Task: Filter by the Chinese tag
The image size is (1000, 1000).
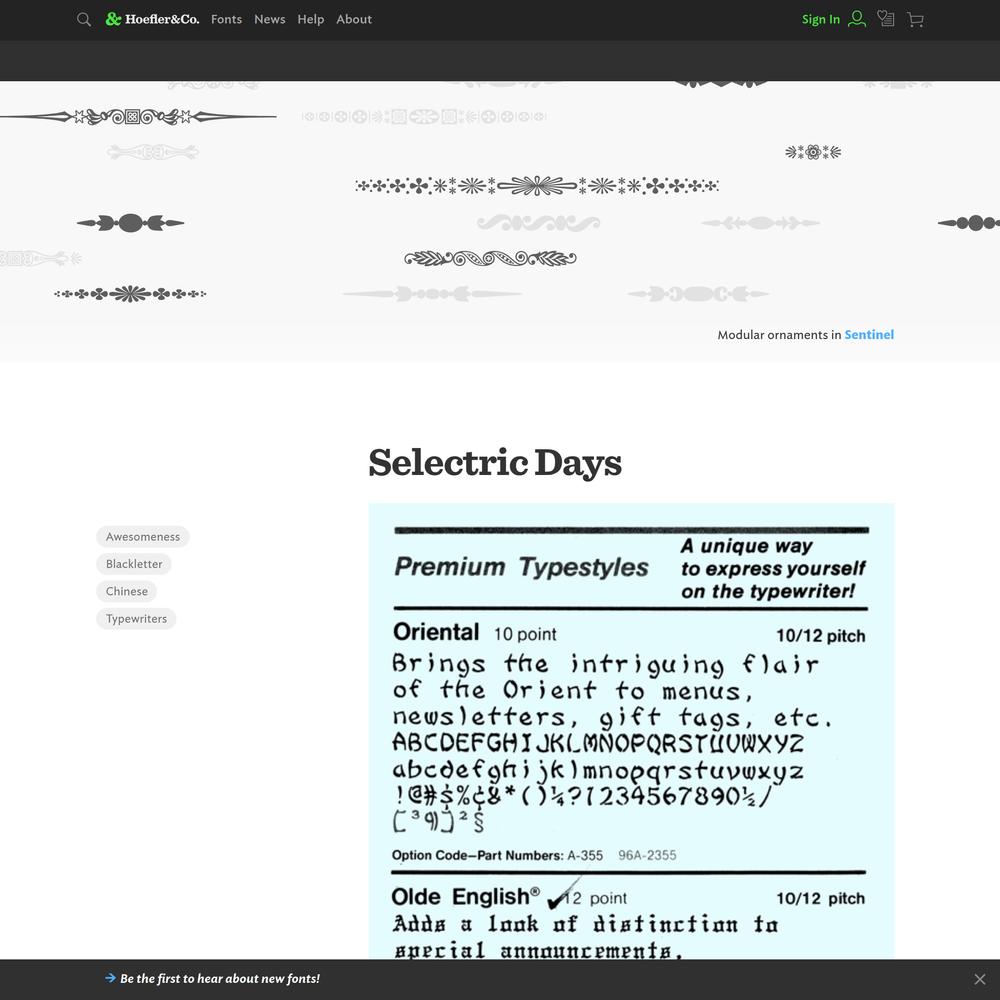Action: tap(126, 592)
